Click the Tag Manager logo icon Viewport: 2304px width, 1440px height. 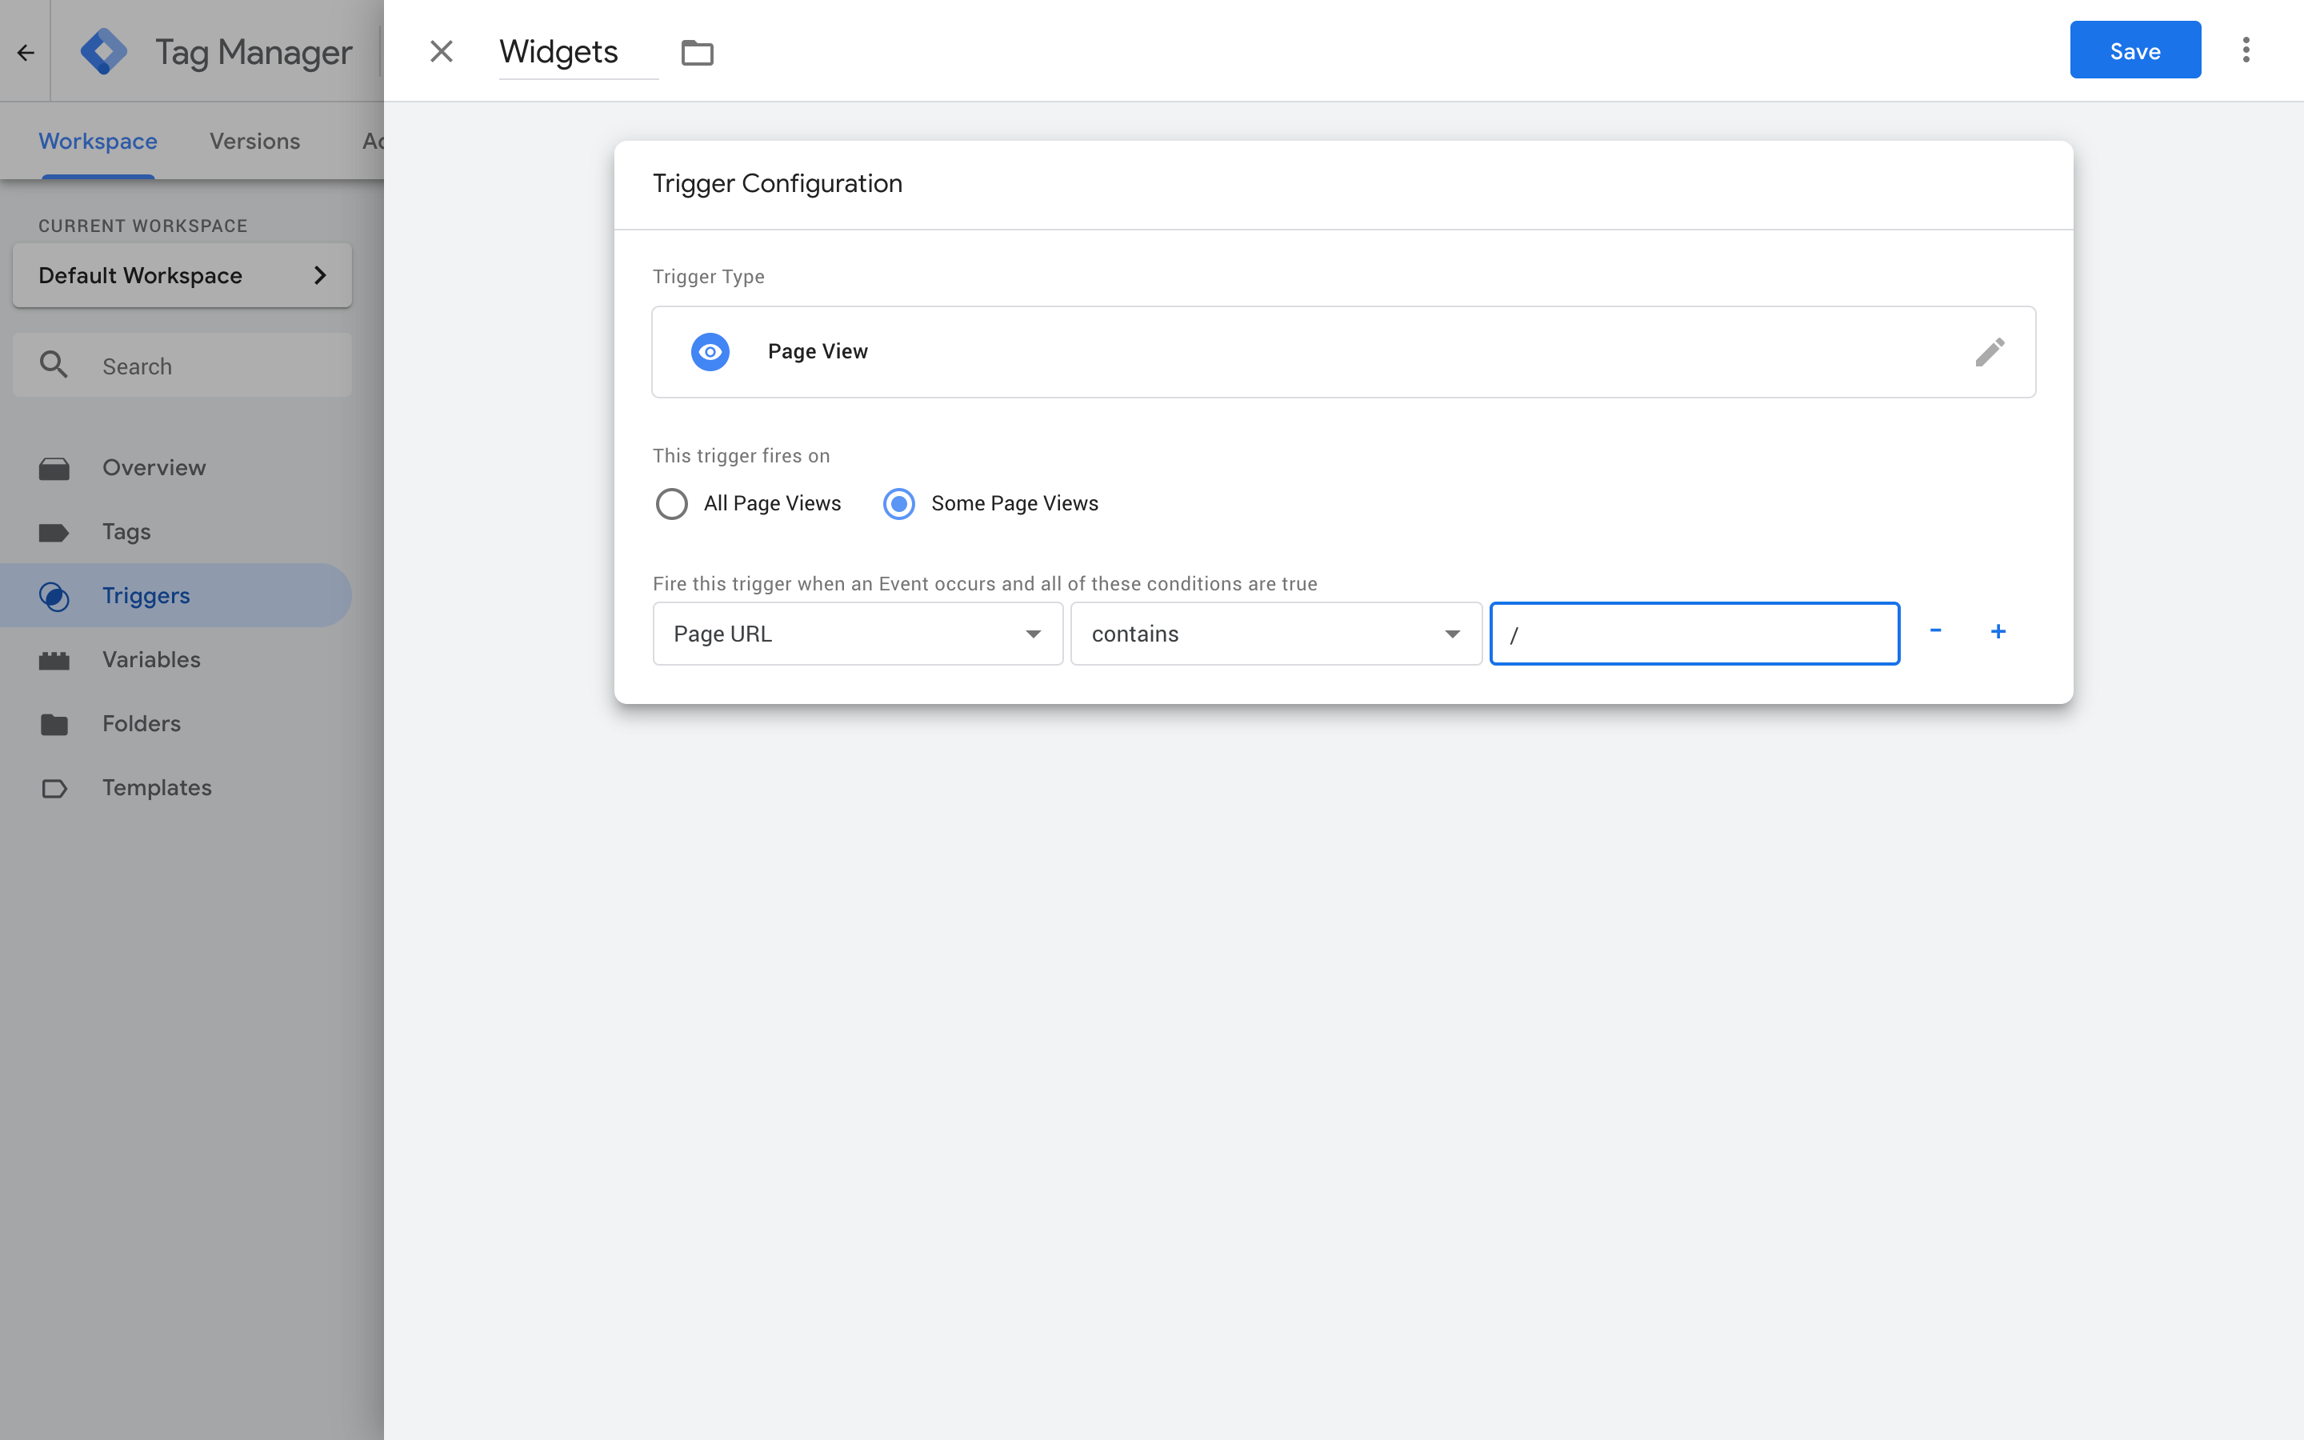click(x=104, y=52)
